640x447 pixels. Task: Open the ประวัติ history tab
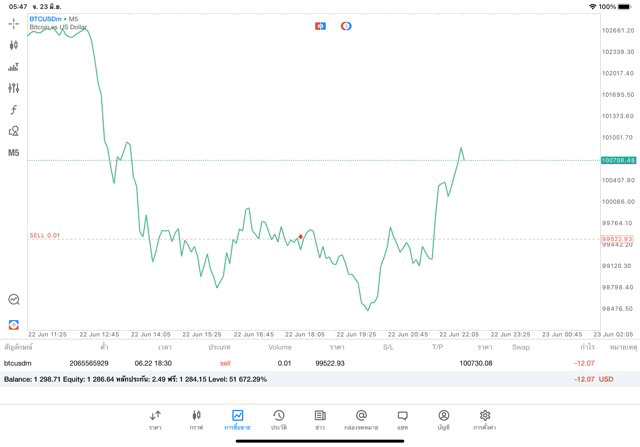[x=278, y=419]
